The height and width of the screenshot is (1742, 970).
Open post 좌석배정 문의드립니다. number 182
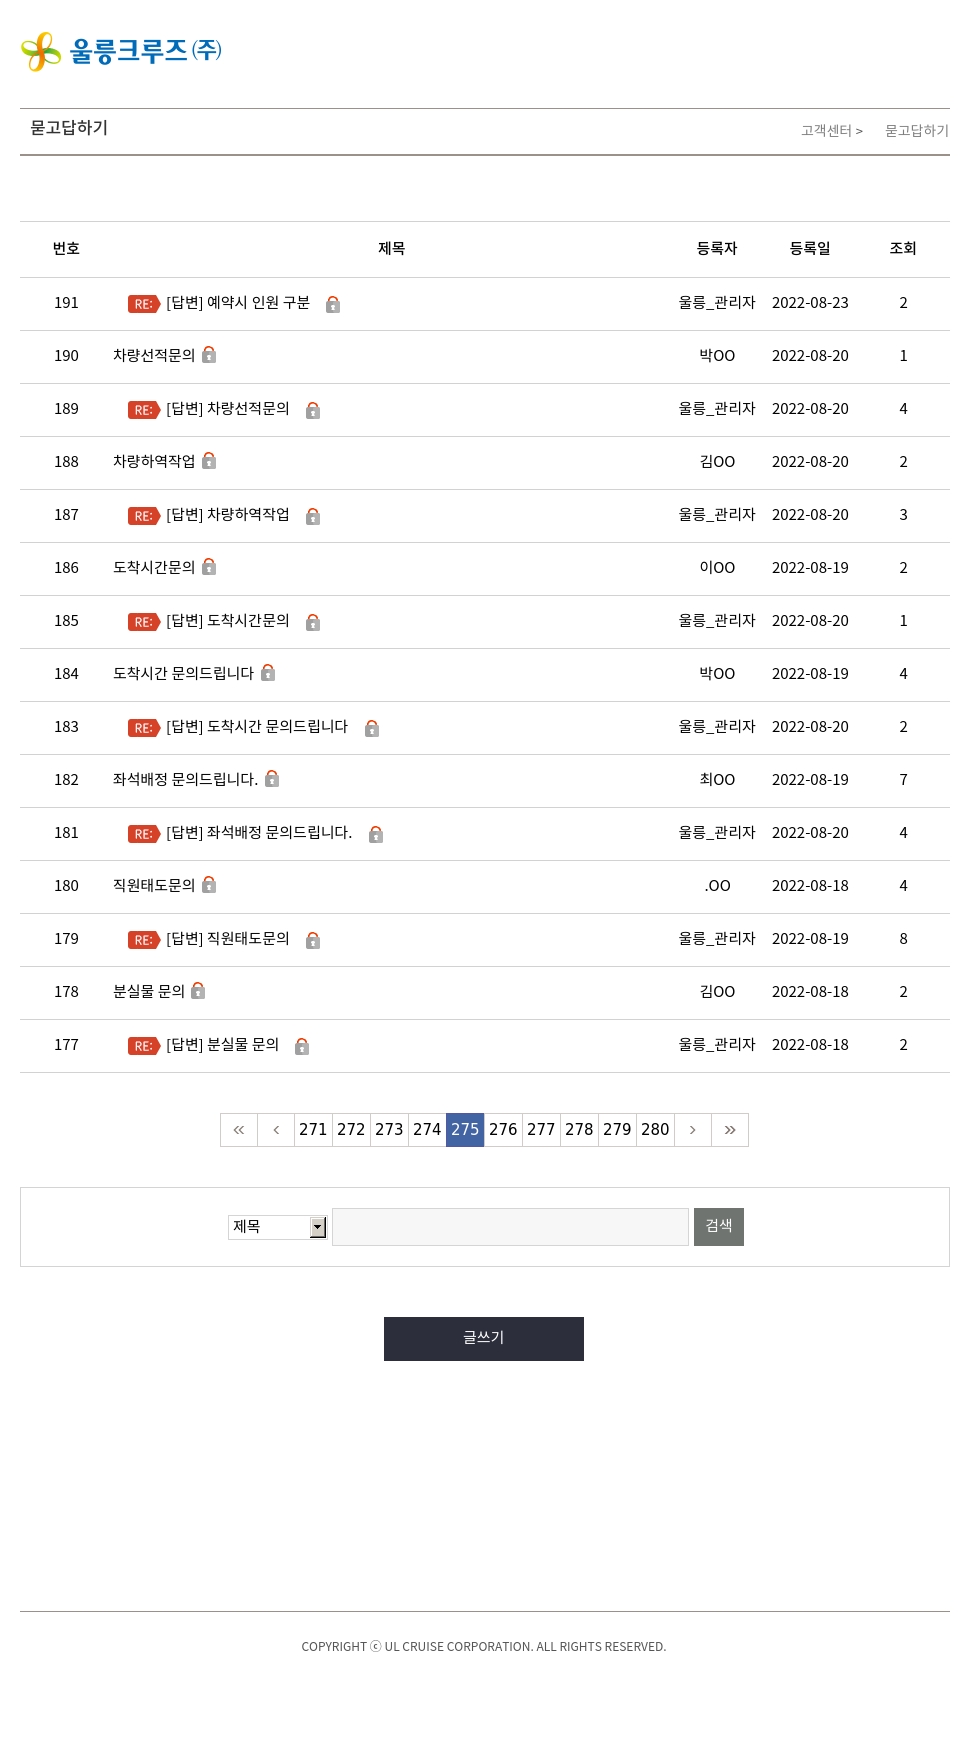185,779
